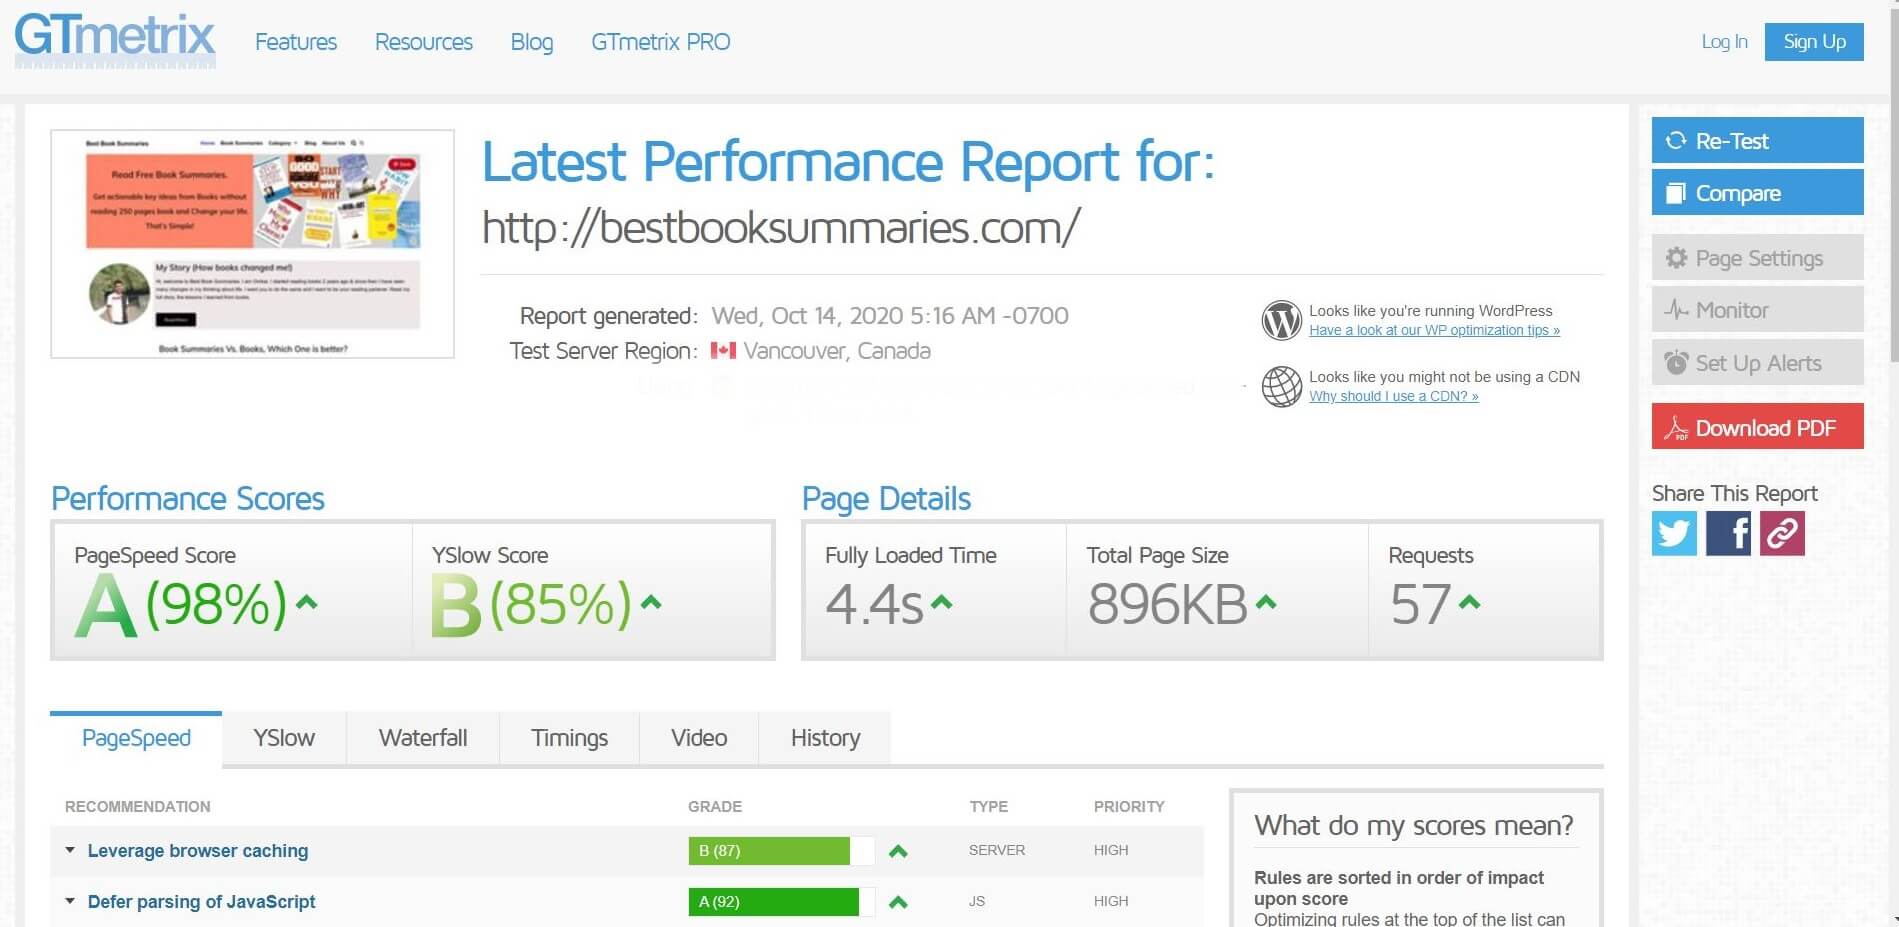The width and height of the screenshot is (1899, 927).
Task: Click green arrow beside Leverage browser caching grade
Action: click(x=898, y=851)
